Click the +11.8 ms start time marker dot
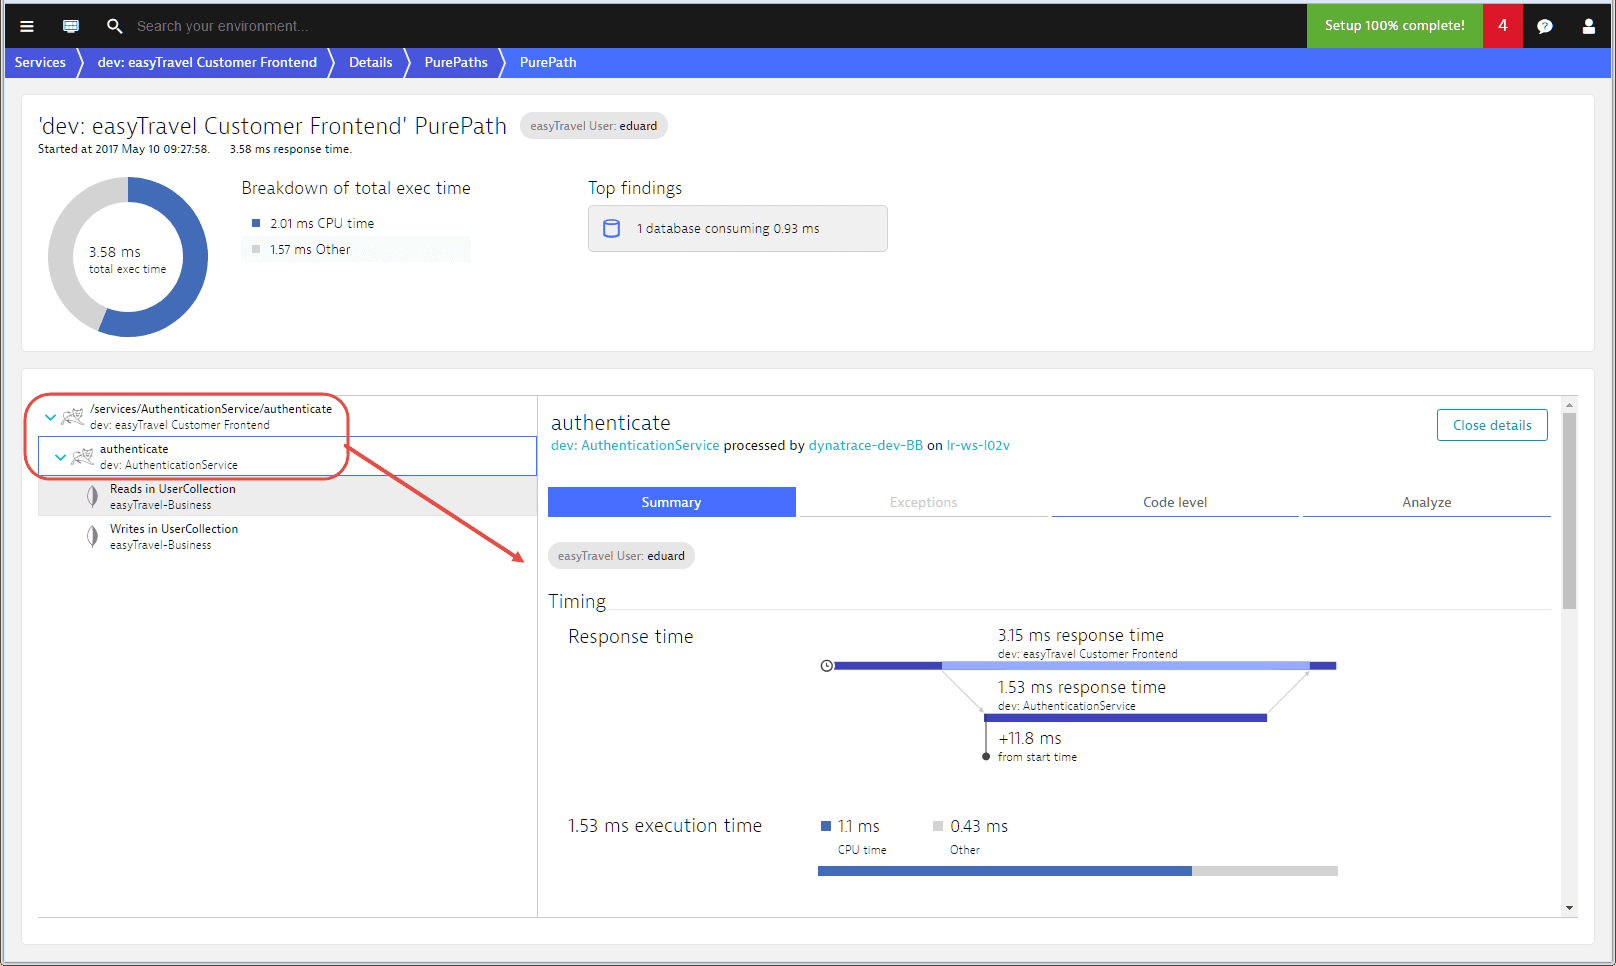The height and width of the screenshot is (966, 1616). (986, 757)
